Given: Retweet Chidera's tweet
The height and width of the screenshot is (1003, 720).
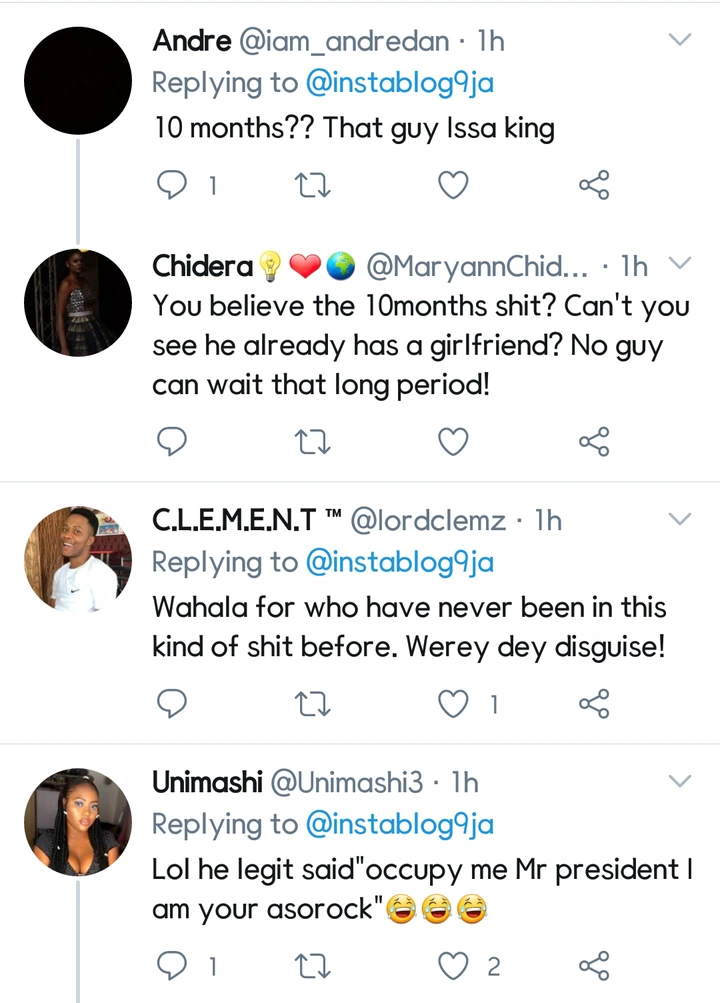Looking at the screenshot, I should [315, 441].
